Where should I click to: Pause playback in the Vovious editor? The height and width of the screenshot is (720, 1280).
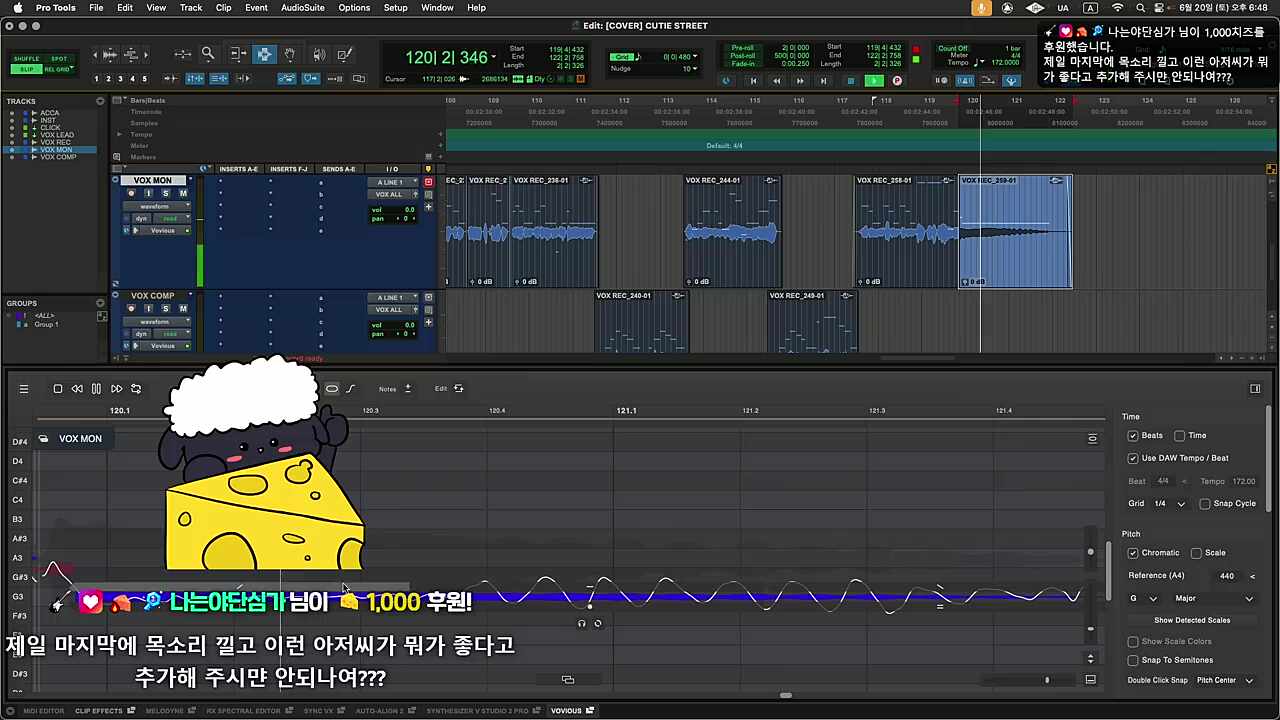(x=96, y=389)
